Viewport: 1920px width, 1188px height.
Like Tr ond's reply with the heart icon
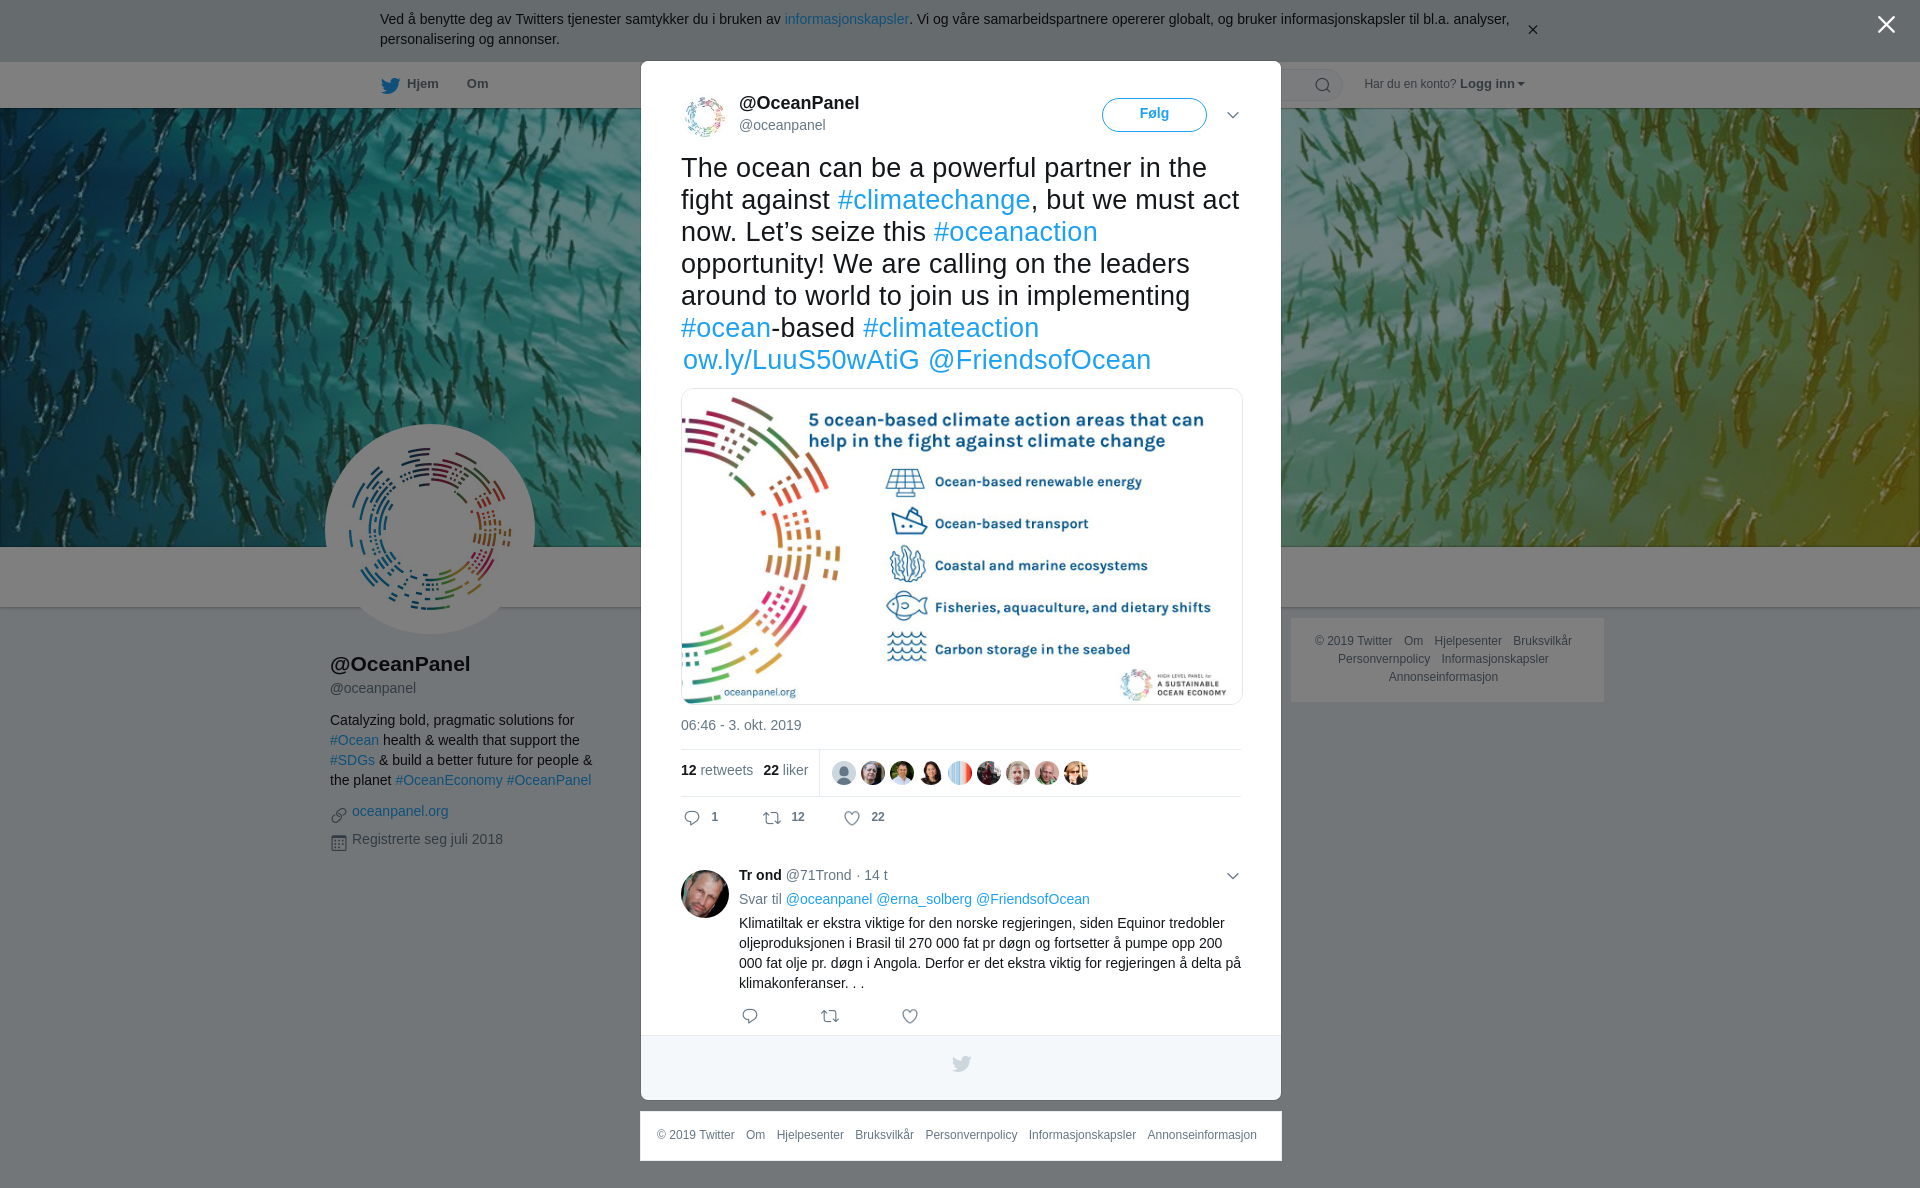(x=910, y=1016)
